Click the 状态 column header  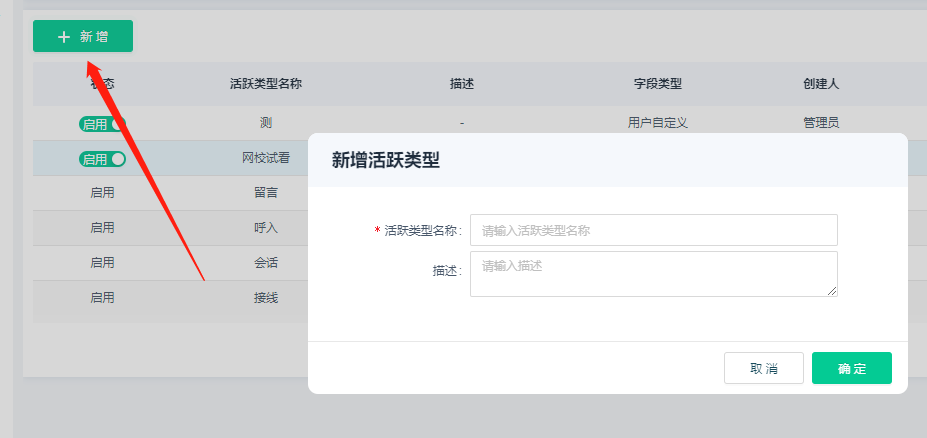(x=102, y=84)
